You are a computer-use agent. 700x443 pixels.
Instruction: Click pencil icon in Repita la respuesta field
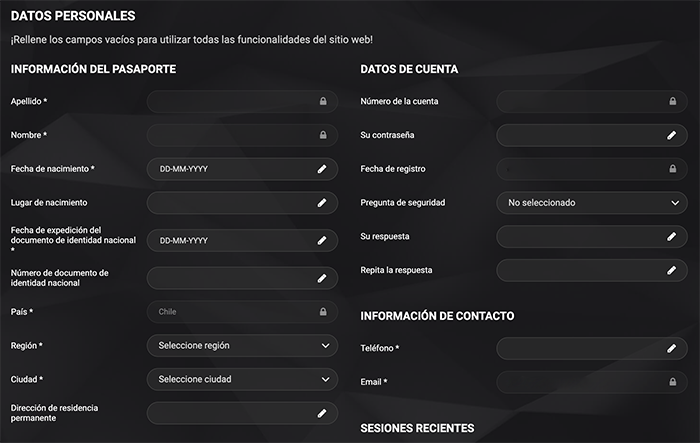[672, 271]
